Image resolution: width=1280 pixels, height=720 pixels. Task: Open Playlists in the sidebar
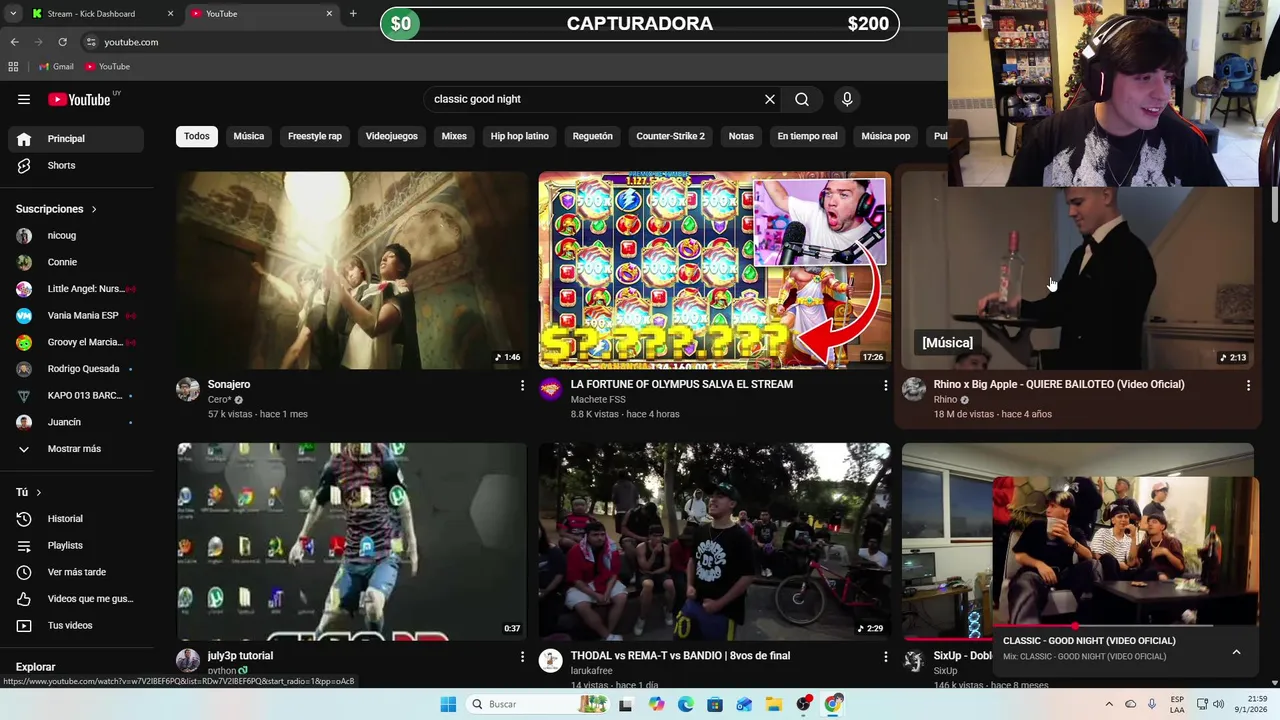point(76,545)
